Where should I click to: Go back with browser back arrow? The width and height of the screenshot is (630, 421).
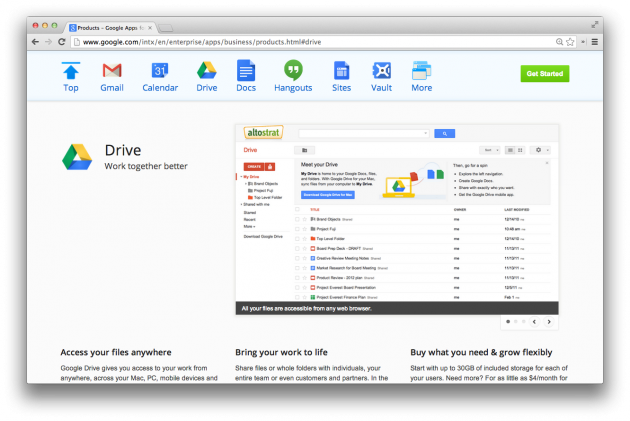[x=35, y=42]
